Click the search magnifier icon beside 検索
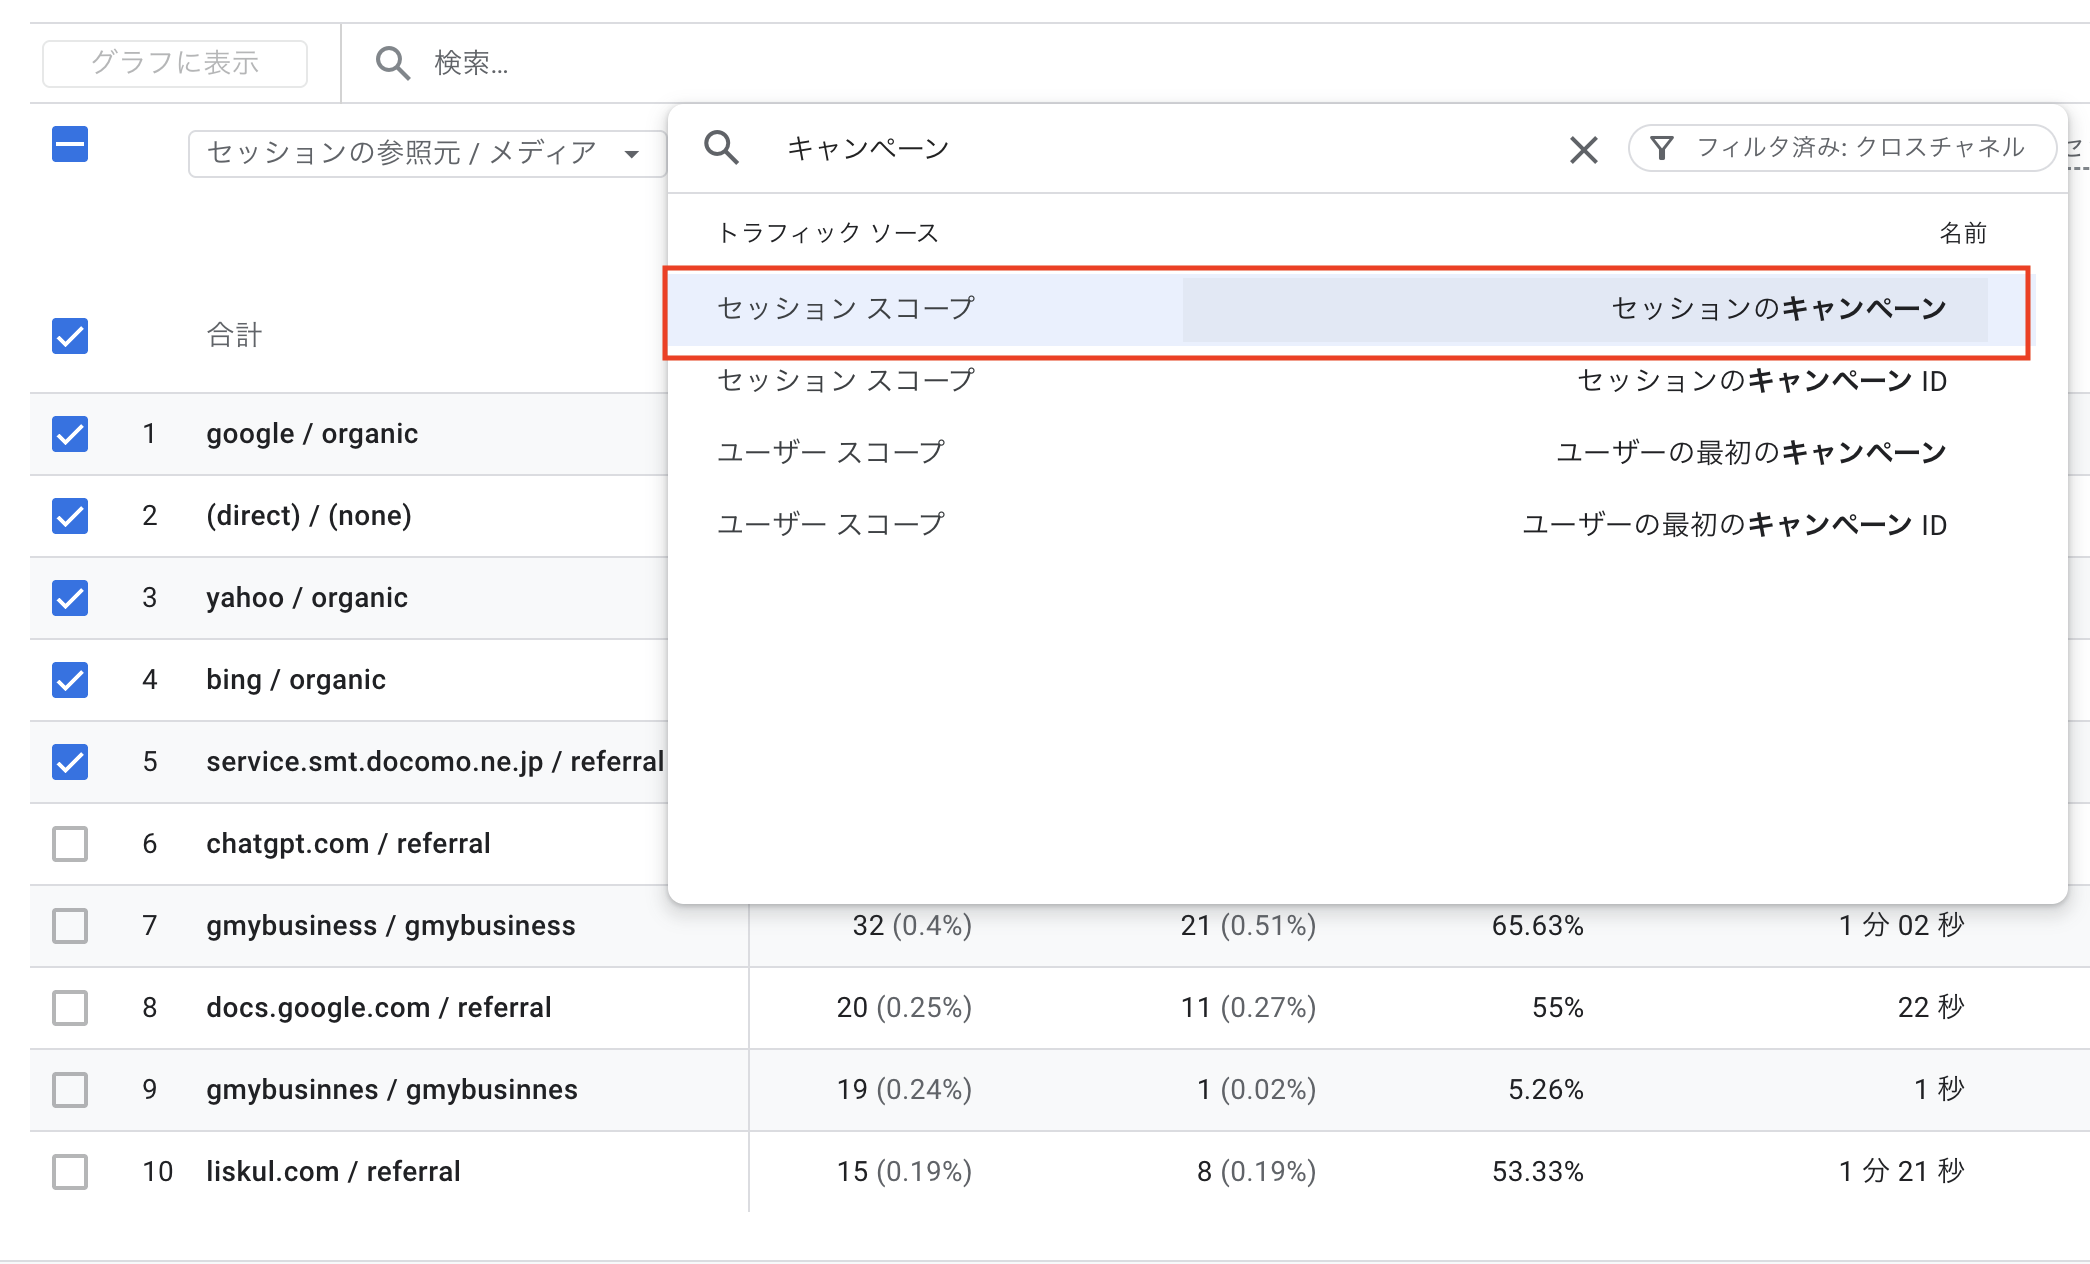 point(392,63)
